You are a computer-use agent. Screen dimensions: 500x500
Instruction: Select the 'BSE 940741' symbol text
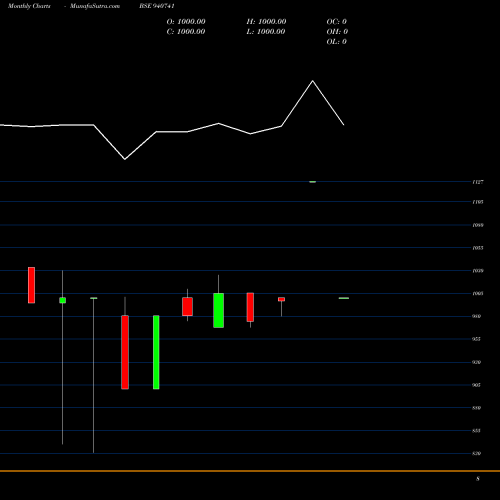pos(157,6)
